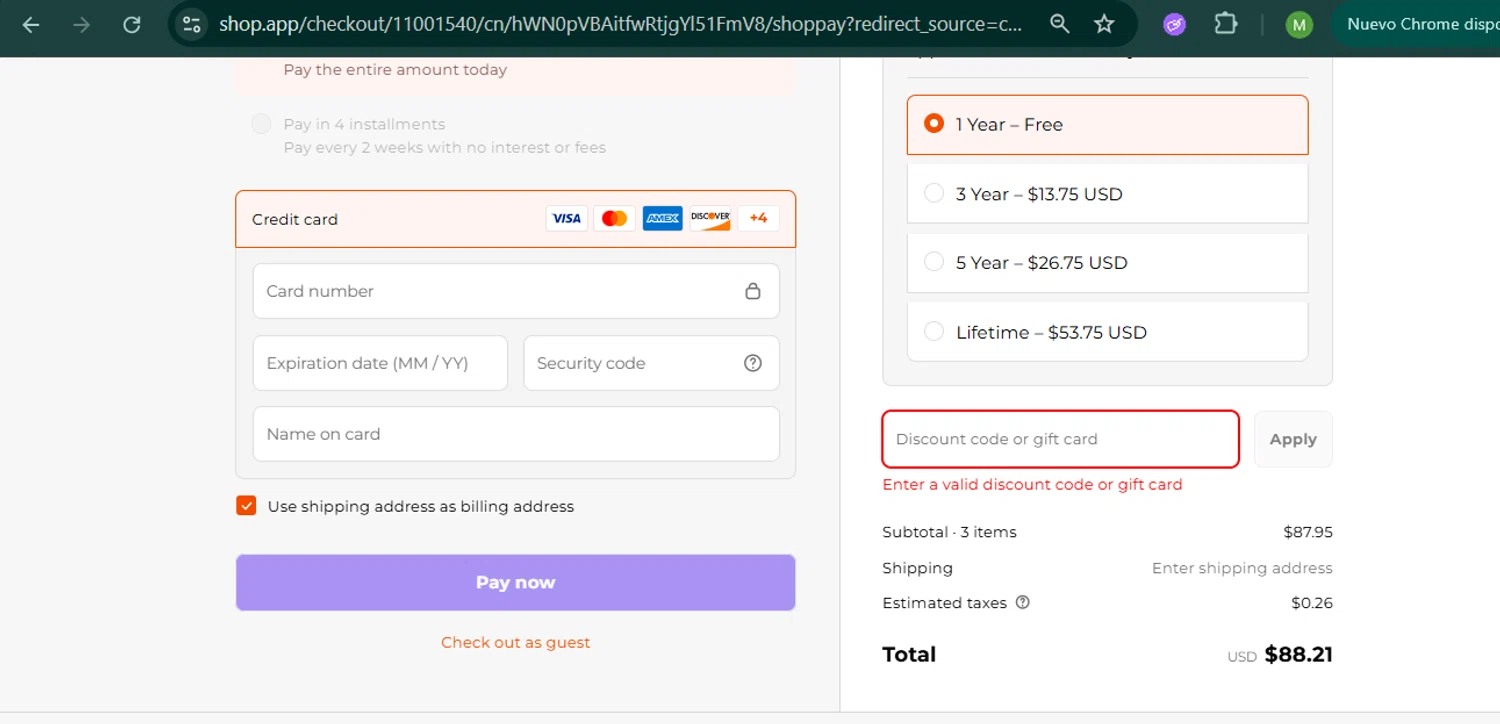Uncheck use shipping address as billing address
The image size is (1500, 724).
point(246,506)
